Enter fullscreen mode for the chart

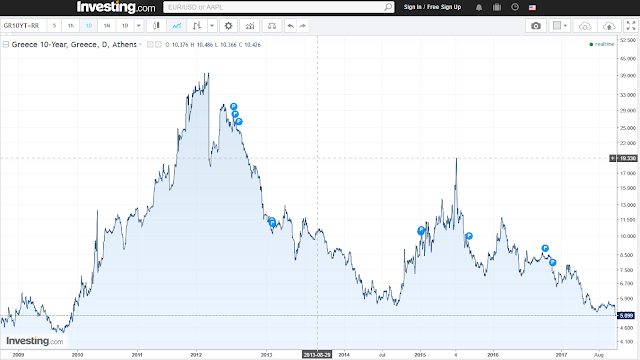click(x=631, y=26)
